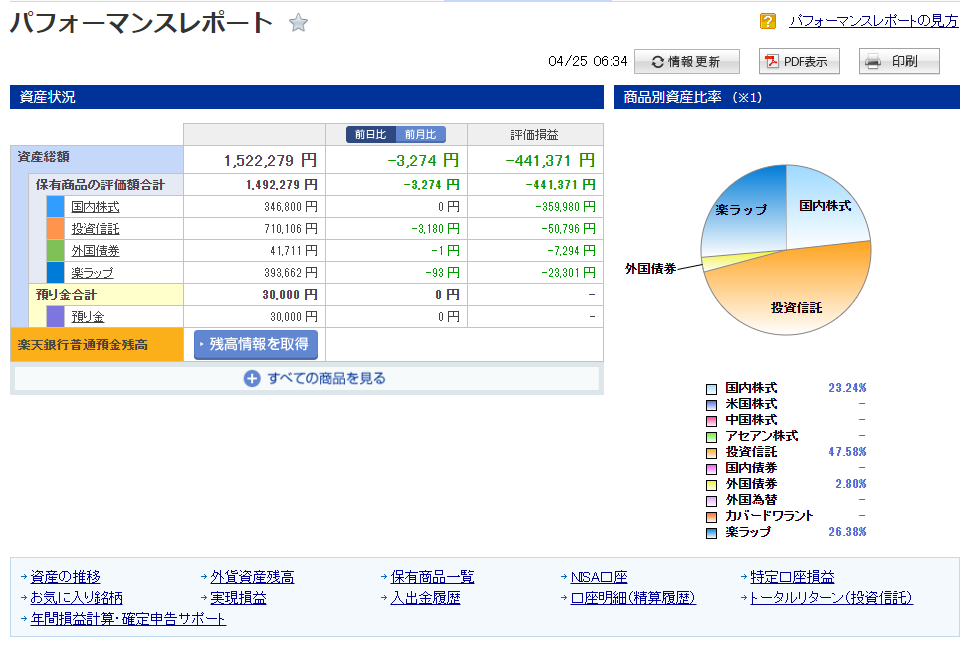
Task: Click the favorite star icon beside title
Action: coord(298,23)
